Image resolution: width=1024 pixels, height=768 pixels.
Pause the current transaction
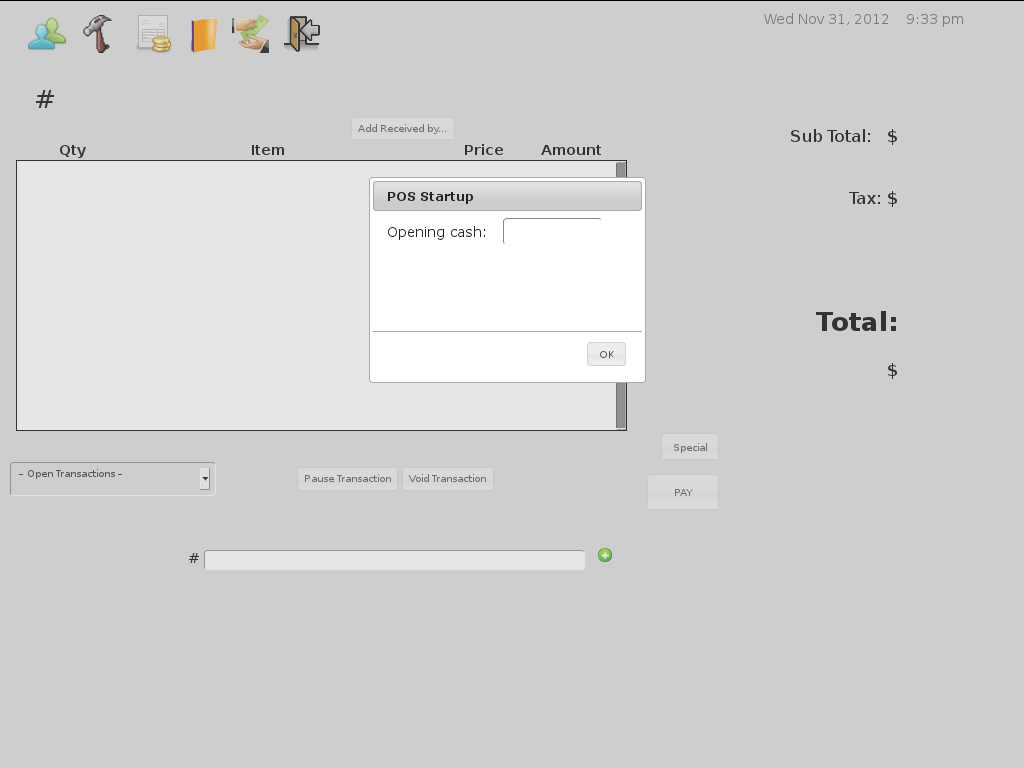click(x=347, y=479)
